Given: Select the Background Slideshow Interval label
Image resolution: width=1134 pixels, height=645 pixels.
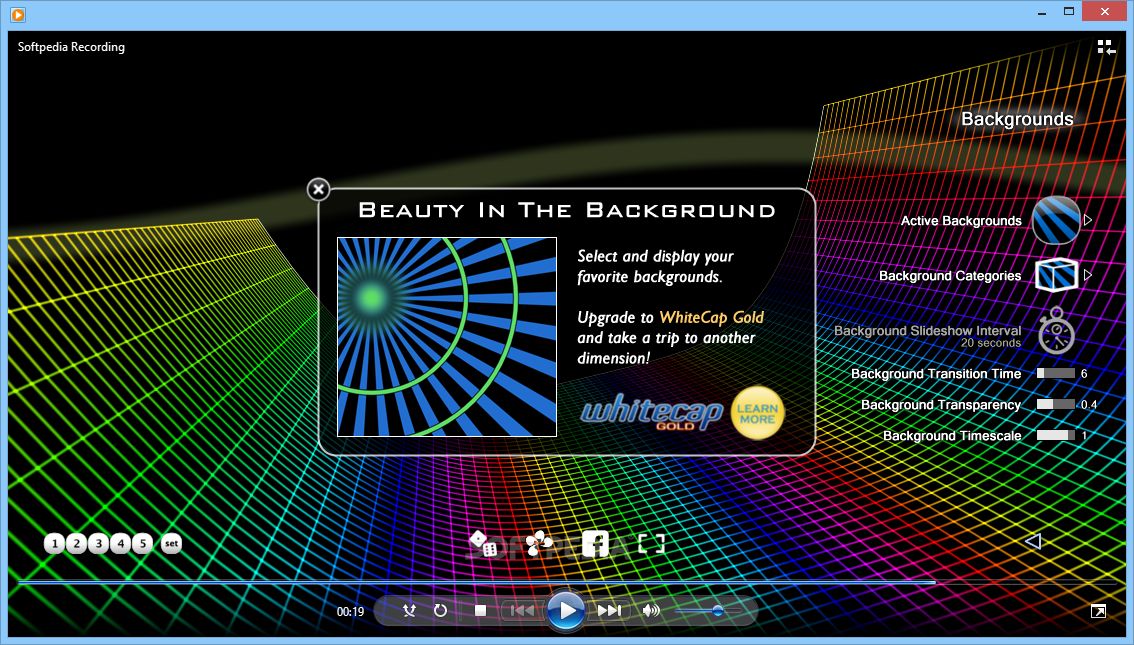Looking at the screenshot, I should coord(927,330).
